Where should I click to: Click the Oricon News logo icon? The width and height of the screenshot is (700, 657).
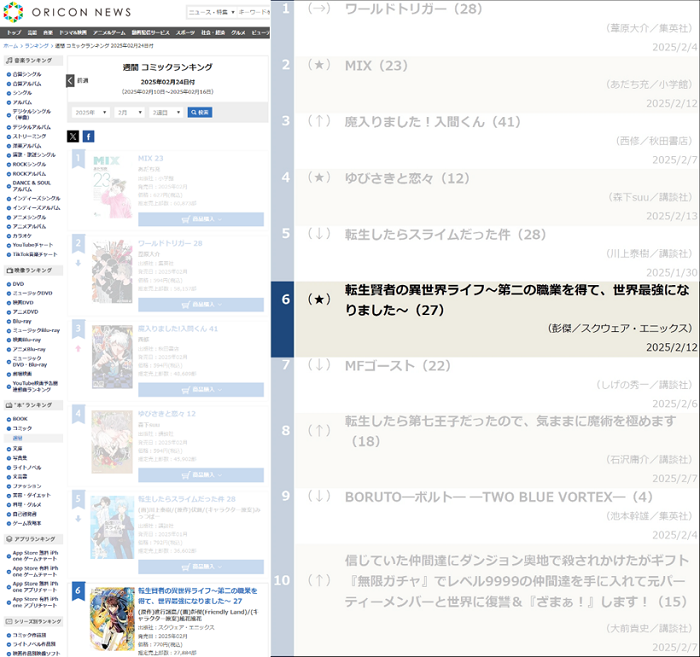click(13, 12)
